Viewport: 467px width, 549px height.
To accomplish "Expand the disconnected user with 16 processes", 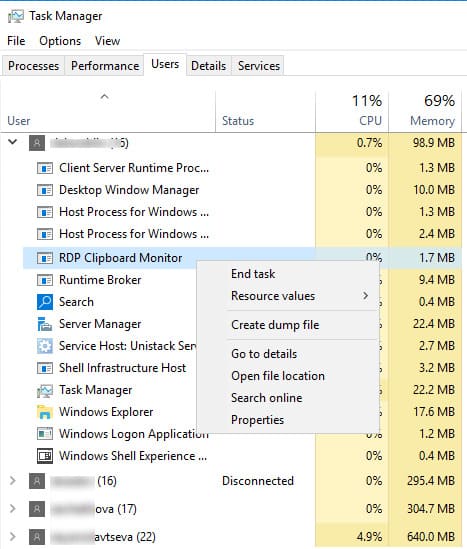I will tap(13, 481).
